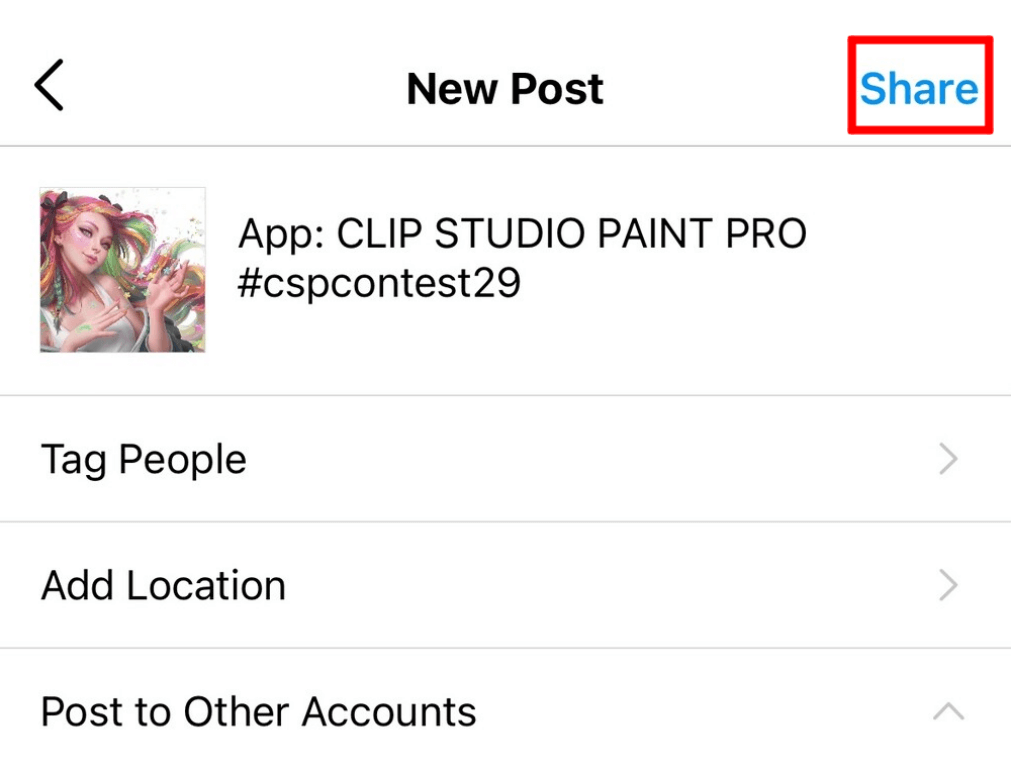Click the New Post header title
Viewport: 1012px width, 768px height.
pos(505,89)
